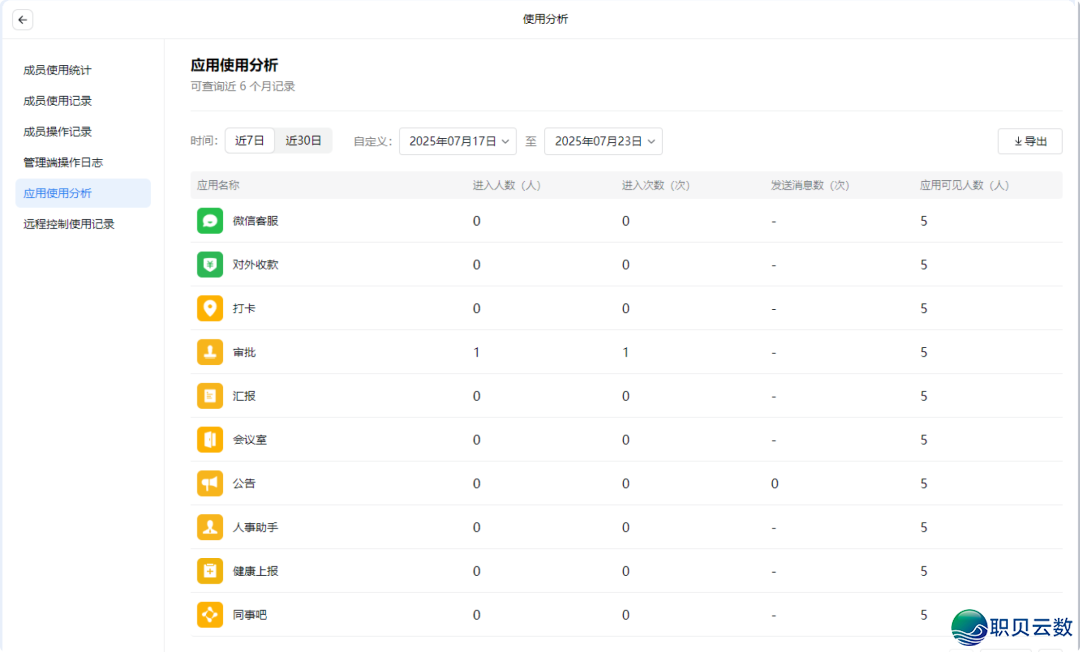Screen dimensions: 1080x652
Task: Click the 汇报 document icon
Action: pos(210,396)
